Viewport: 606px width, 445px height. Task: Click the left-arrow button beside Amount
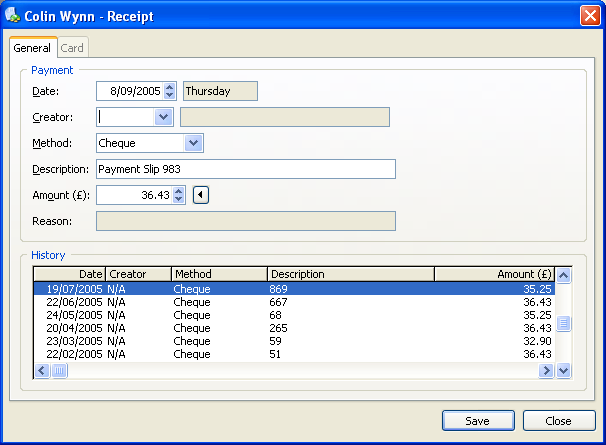click(201, 195)
